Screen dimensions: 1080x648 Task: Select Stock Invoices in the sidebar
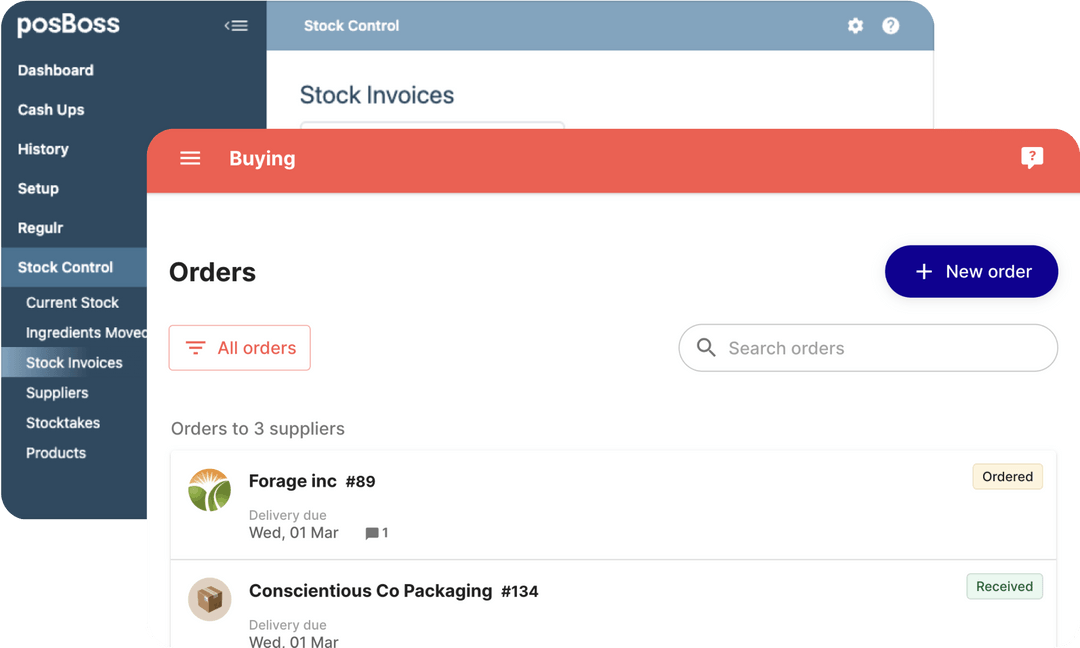pos(74,363)
